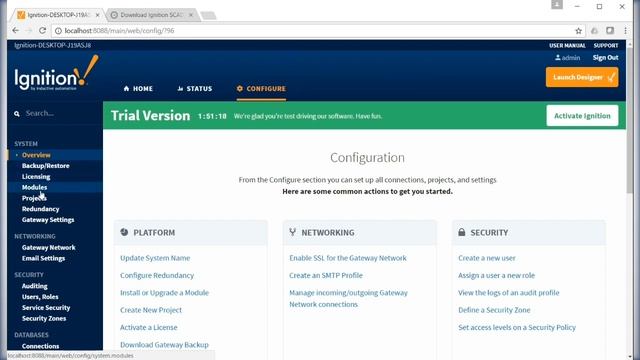The image size is (640, 360).
Task: Open Gateway Settings in the sidebar
Action: [48, 220]
